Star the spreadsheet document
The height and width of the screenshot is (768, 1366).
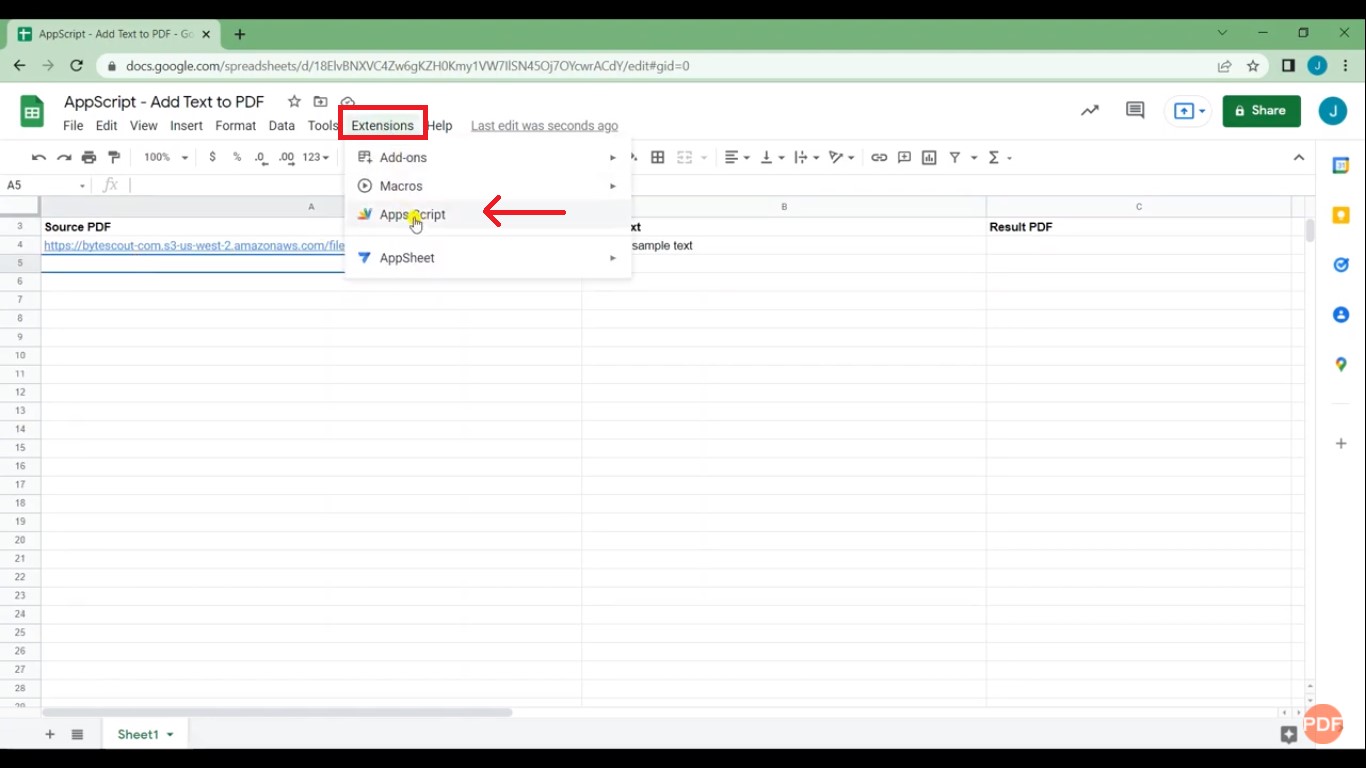pyautogui.click(x=294, y=102)
